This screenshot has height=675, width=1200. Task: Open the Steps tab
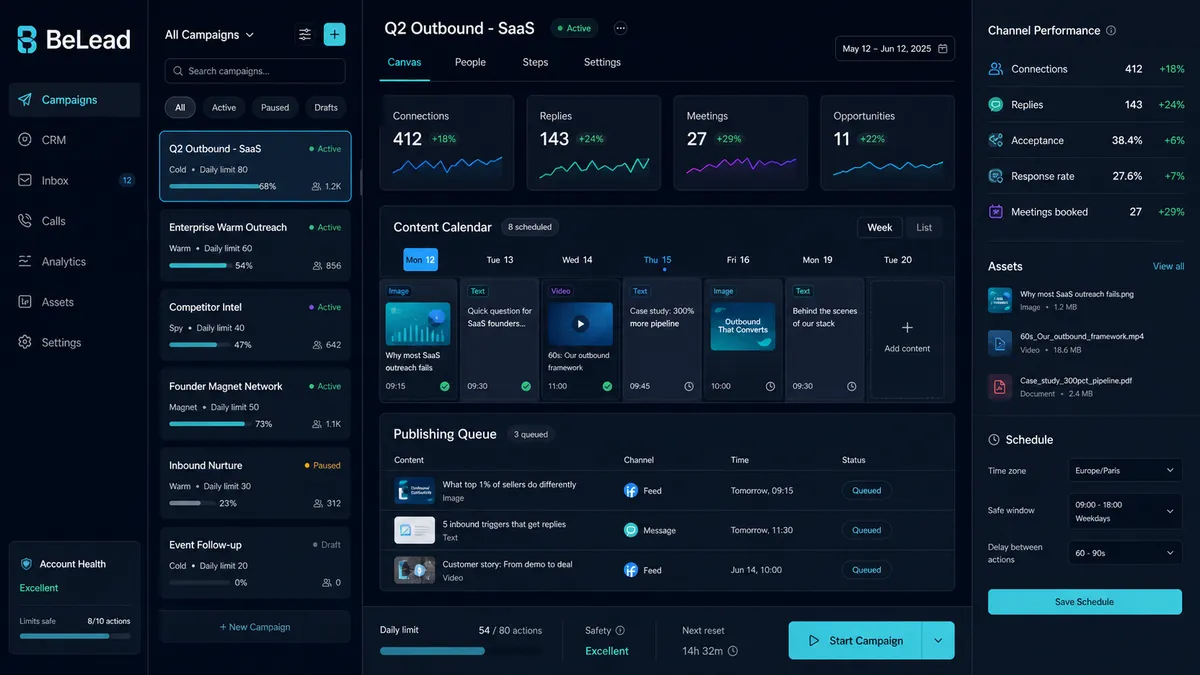click(x=535, y=62)
